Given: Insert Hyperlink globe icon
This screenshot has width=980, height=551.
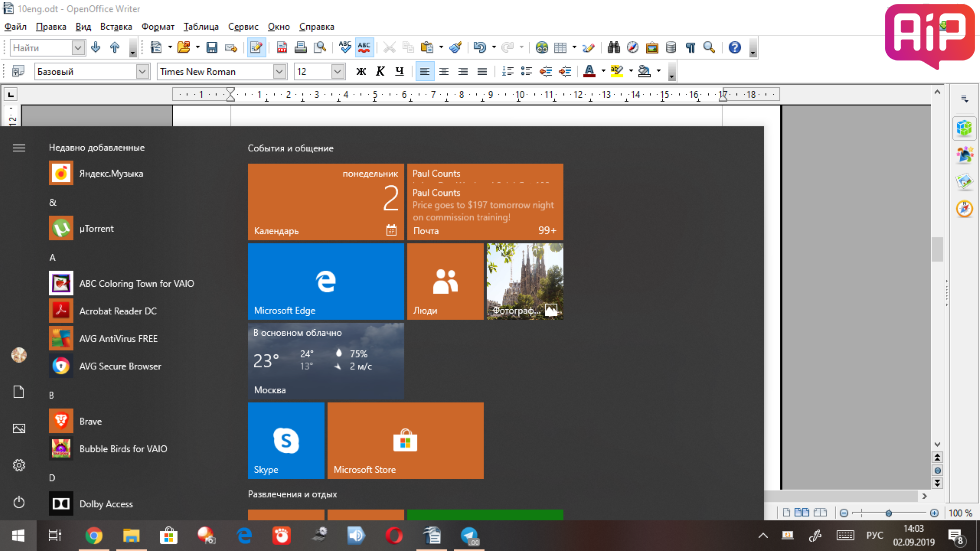Looking at the screenshot, I should pyautogui.click(x=542, y=47).
